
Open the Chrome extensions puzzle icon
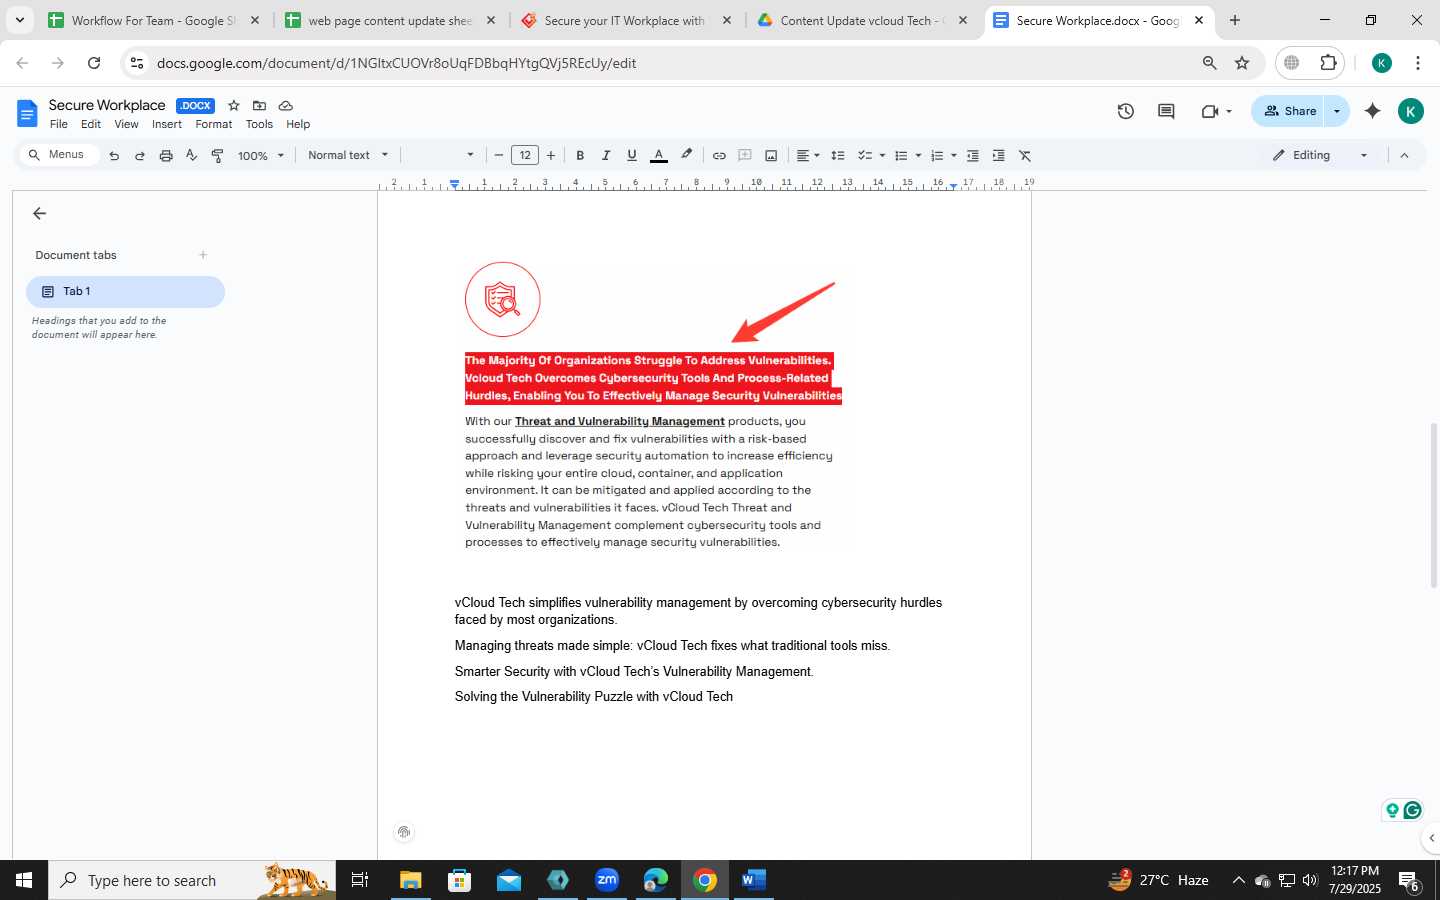coord(1328,63)
